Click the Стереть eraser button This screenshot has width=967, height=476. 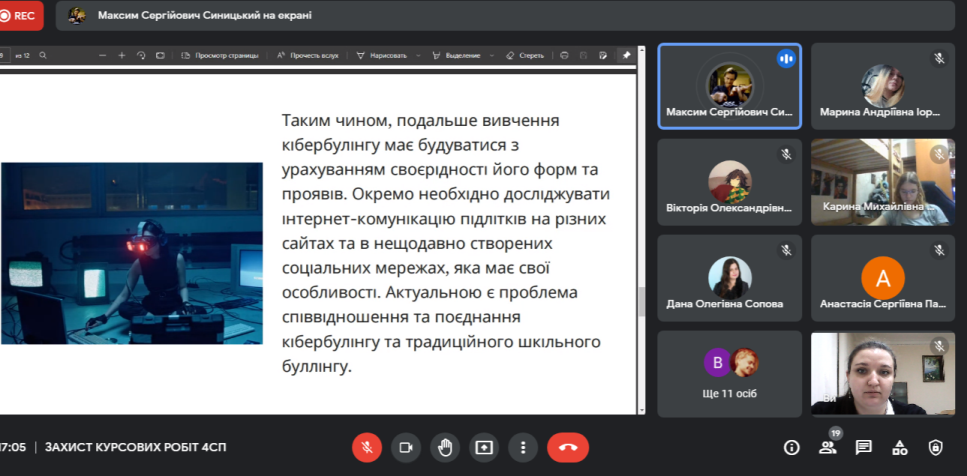coord(525,55)
